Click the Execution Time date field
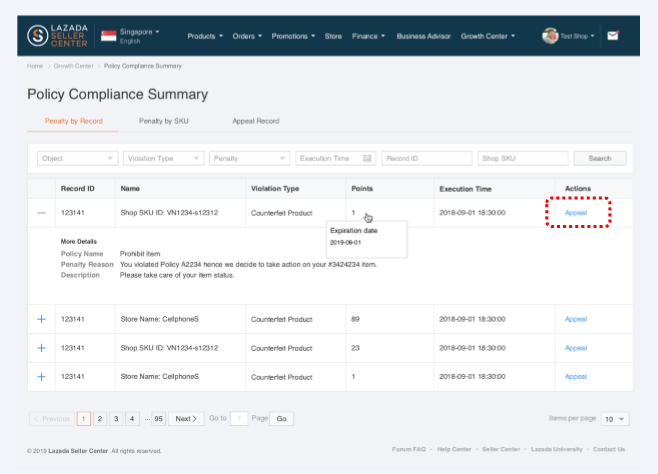 pos(335,159)
